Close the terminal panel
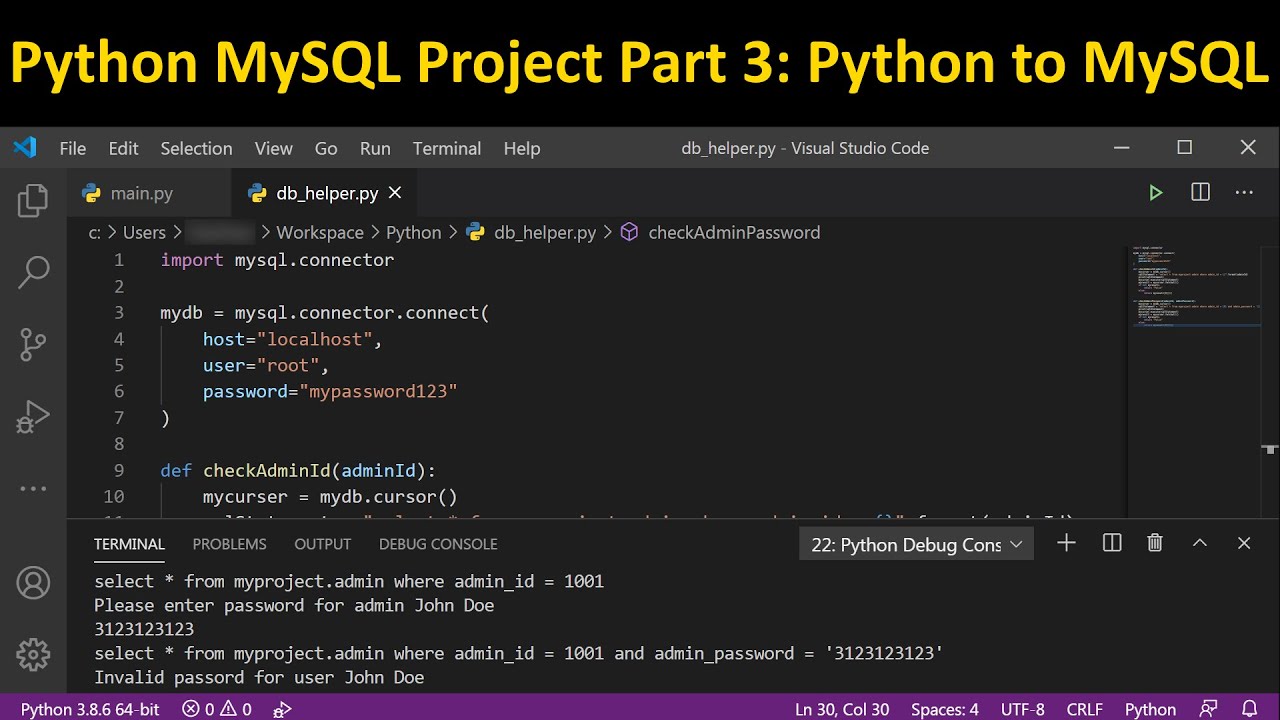 point(1244,543)
